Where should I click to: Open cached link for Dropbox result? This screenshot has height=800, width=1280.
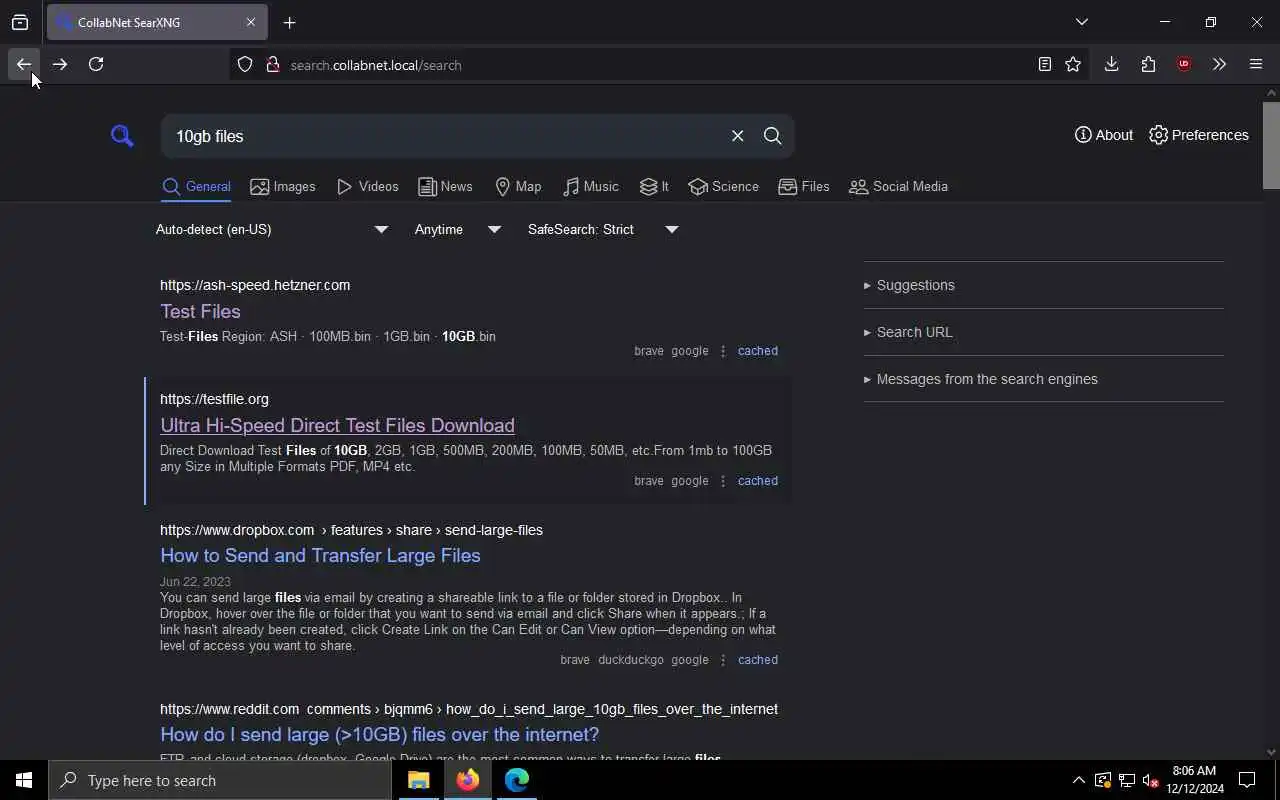coord(757,660)
